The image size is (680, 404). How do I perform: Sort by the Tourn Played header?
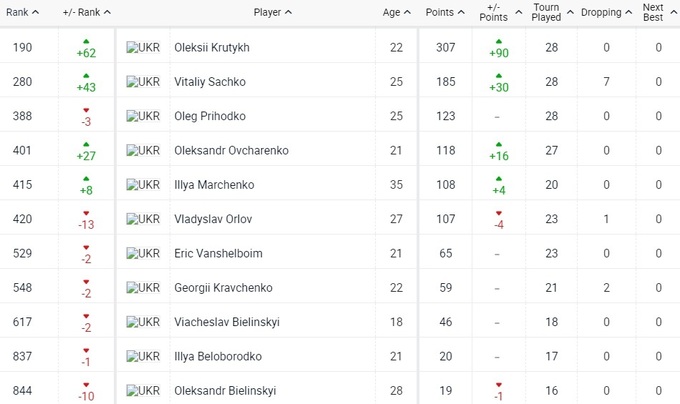pyautogui.click(x=546, y=13)
